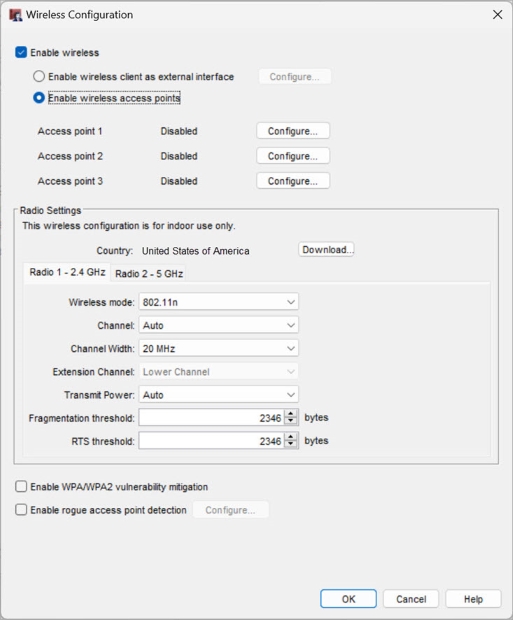Image resolution: width=513 pixels, height=620 pixels.
Task: Increase Fragmentation threshold with up arrow
Action: click(x=291, y=414)
